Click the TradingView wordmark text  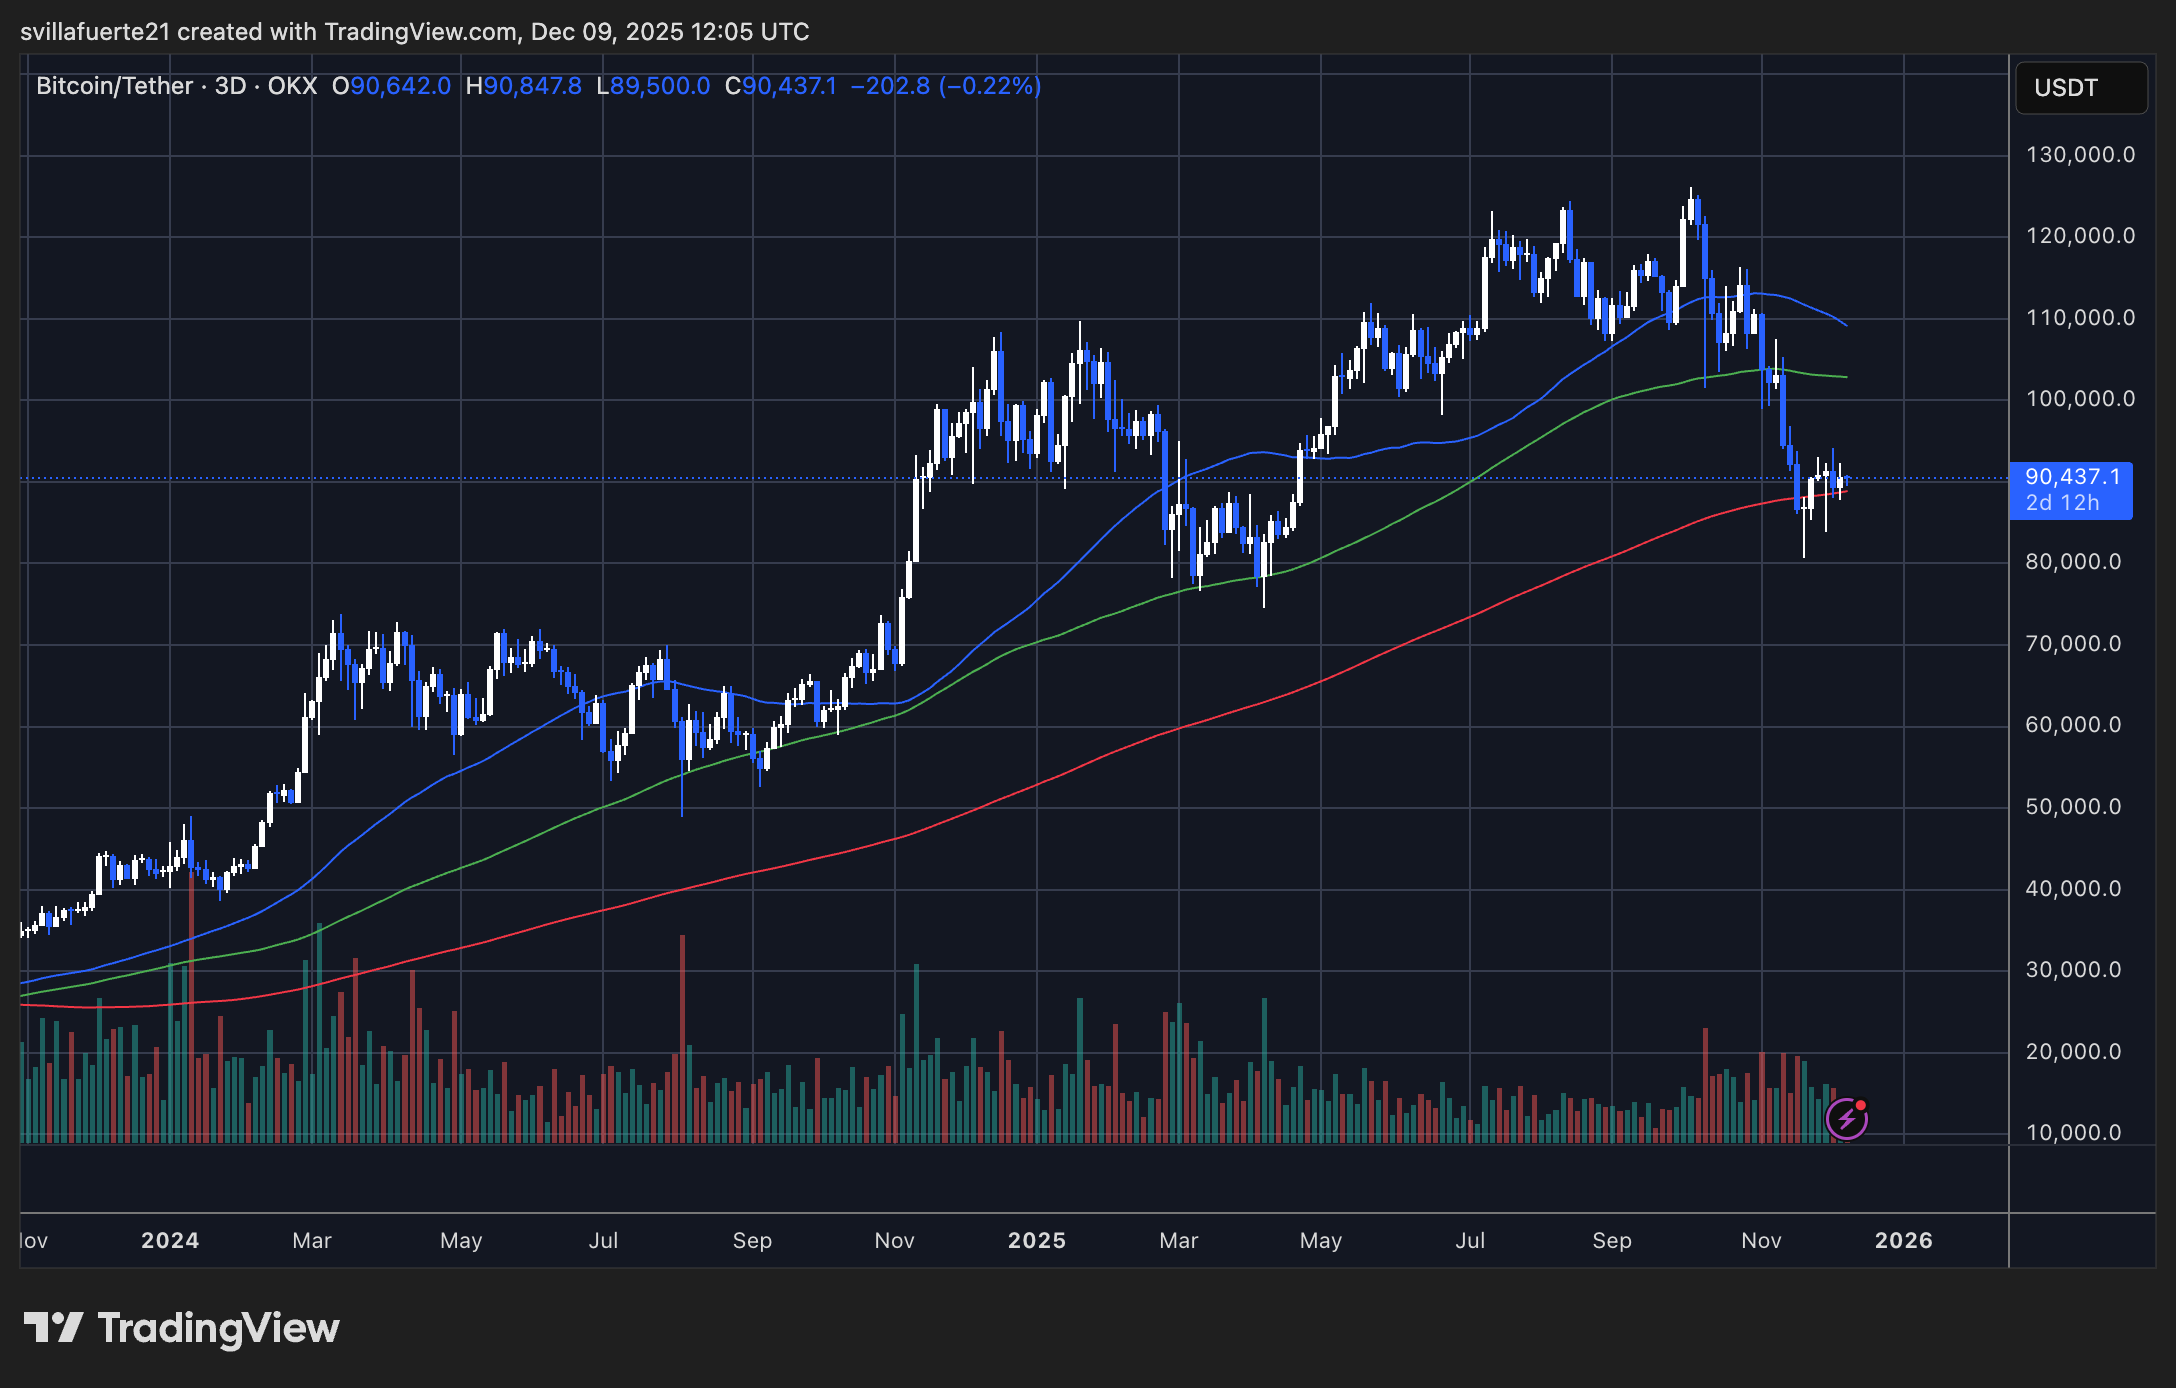click(218, 1328)
